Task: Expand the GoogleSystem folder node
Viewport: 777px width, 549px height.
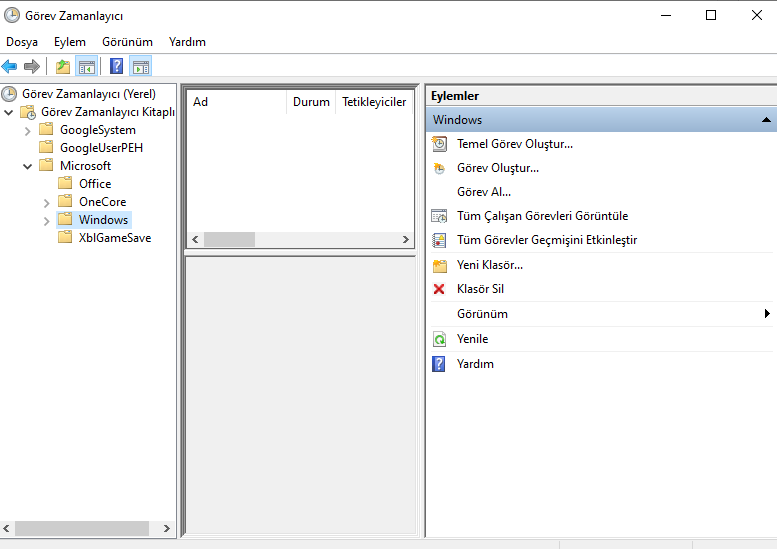Action: [x=28, y=130]
